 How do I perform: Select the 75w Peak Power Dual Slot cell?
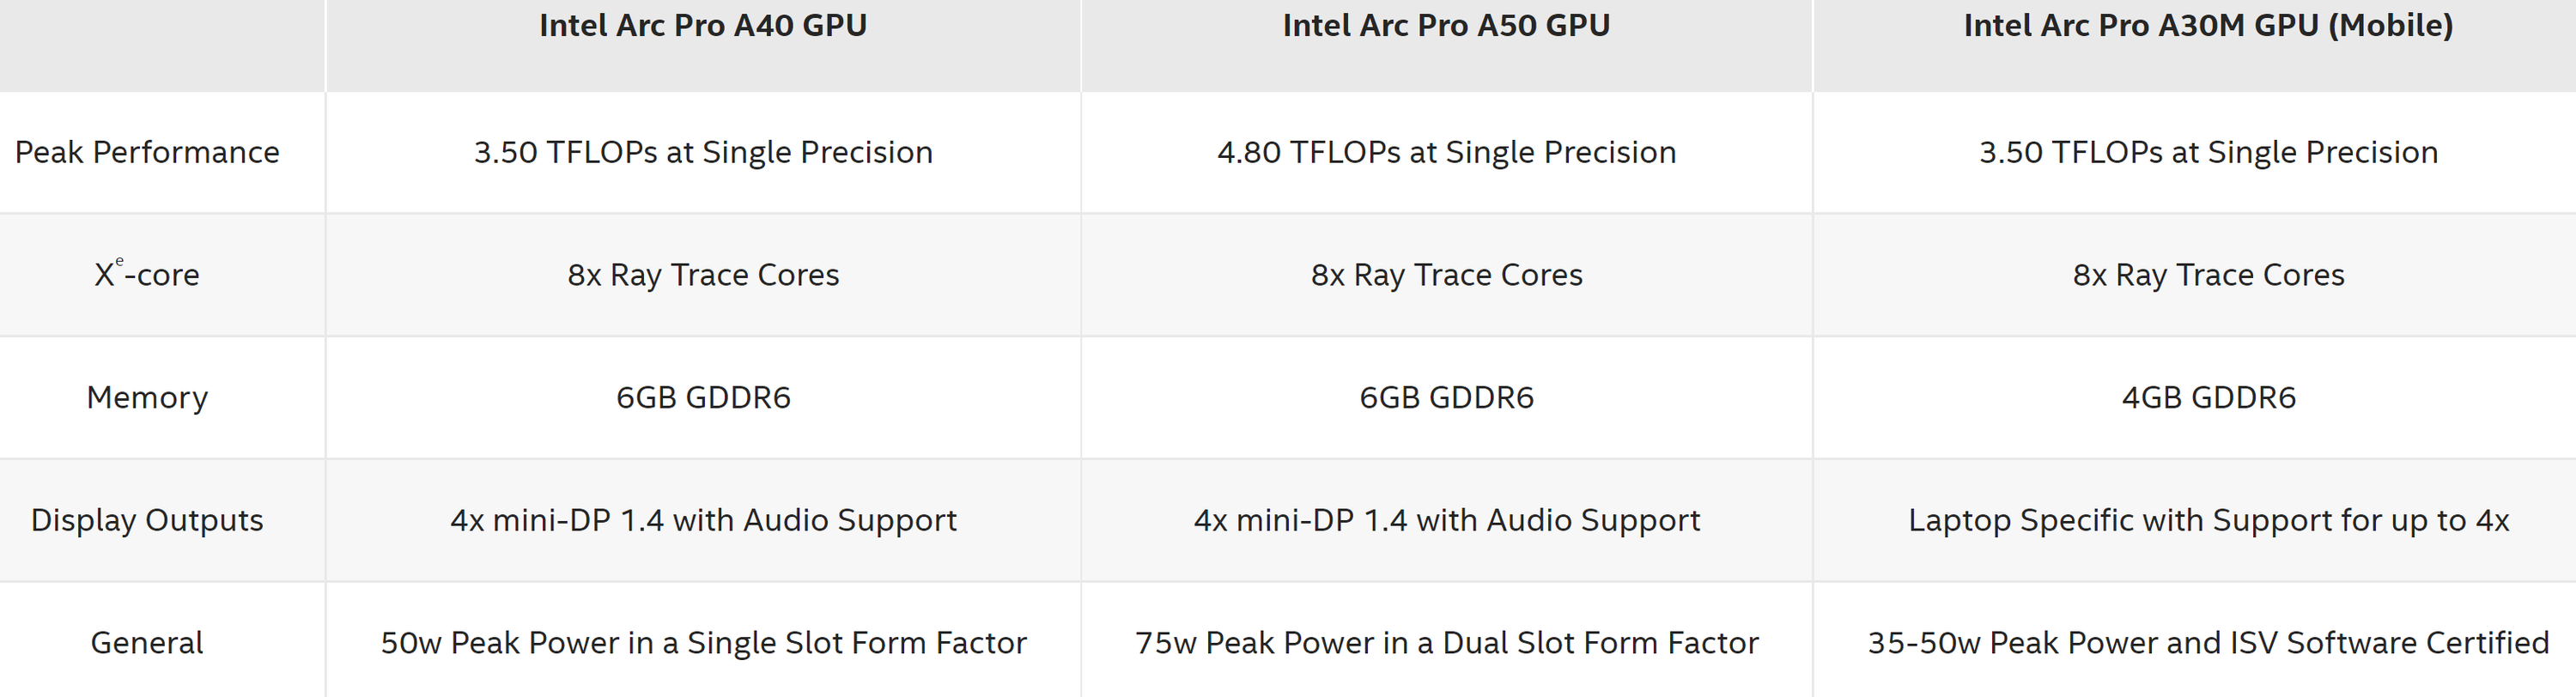coord(1446,642)
